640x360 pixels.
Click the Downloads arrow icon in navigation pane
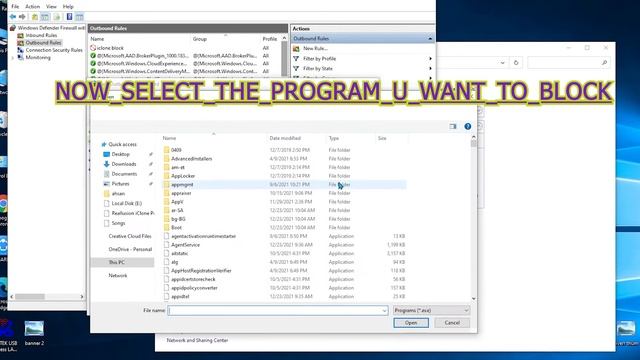pyautogui.click(x=107, y=164)
